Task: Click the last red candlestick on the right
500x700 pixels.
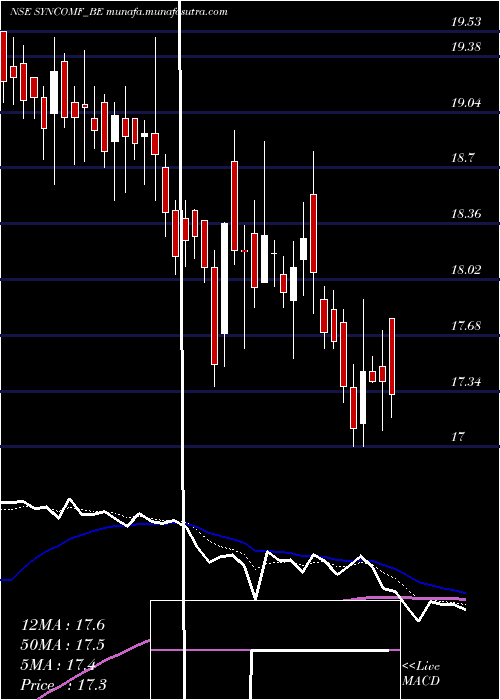Action: click(x=392, y=356)
